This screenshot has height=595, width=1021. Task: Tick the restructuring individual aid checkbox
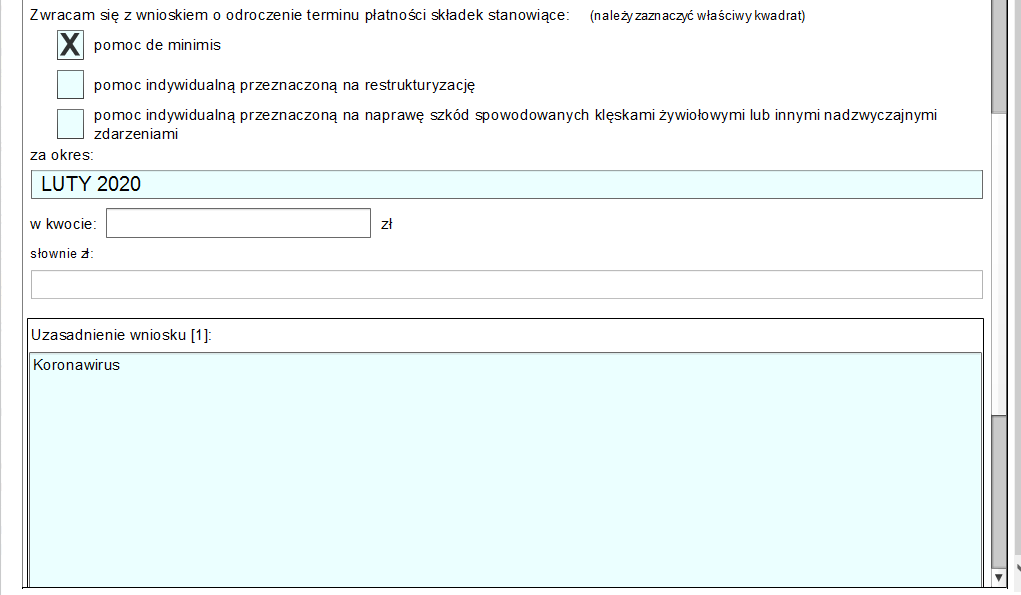[70, 85]
